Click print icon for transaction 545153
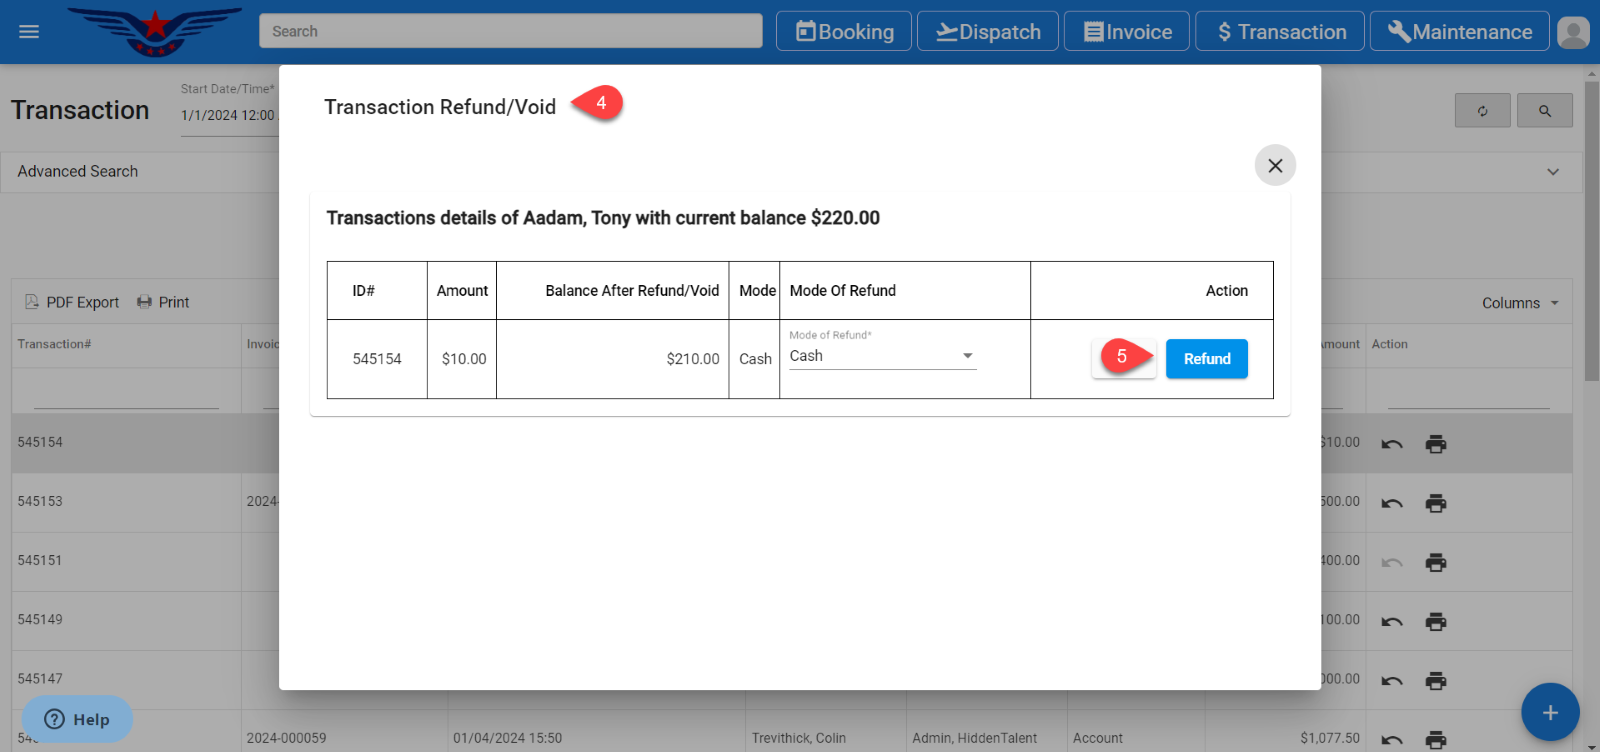Screen dimensions: 1600x752 1436,503
